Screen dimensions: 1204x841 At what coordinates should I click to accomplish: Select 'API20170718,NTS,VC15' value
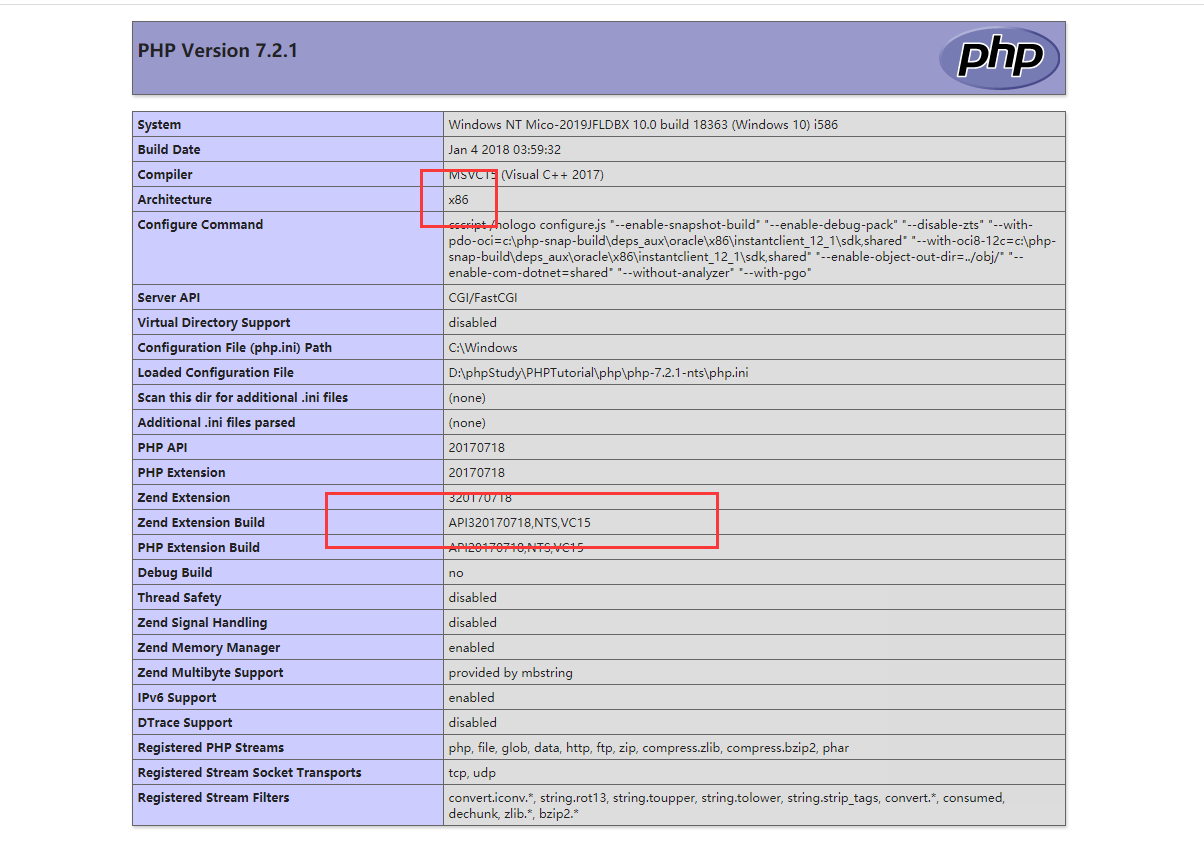pos(516,548)
